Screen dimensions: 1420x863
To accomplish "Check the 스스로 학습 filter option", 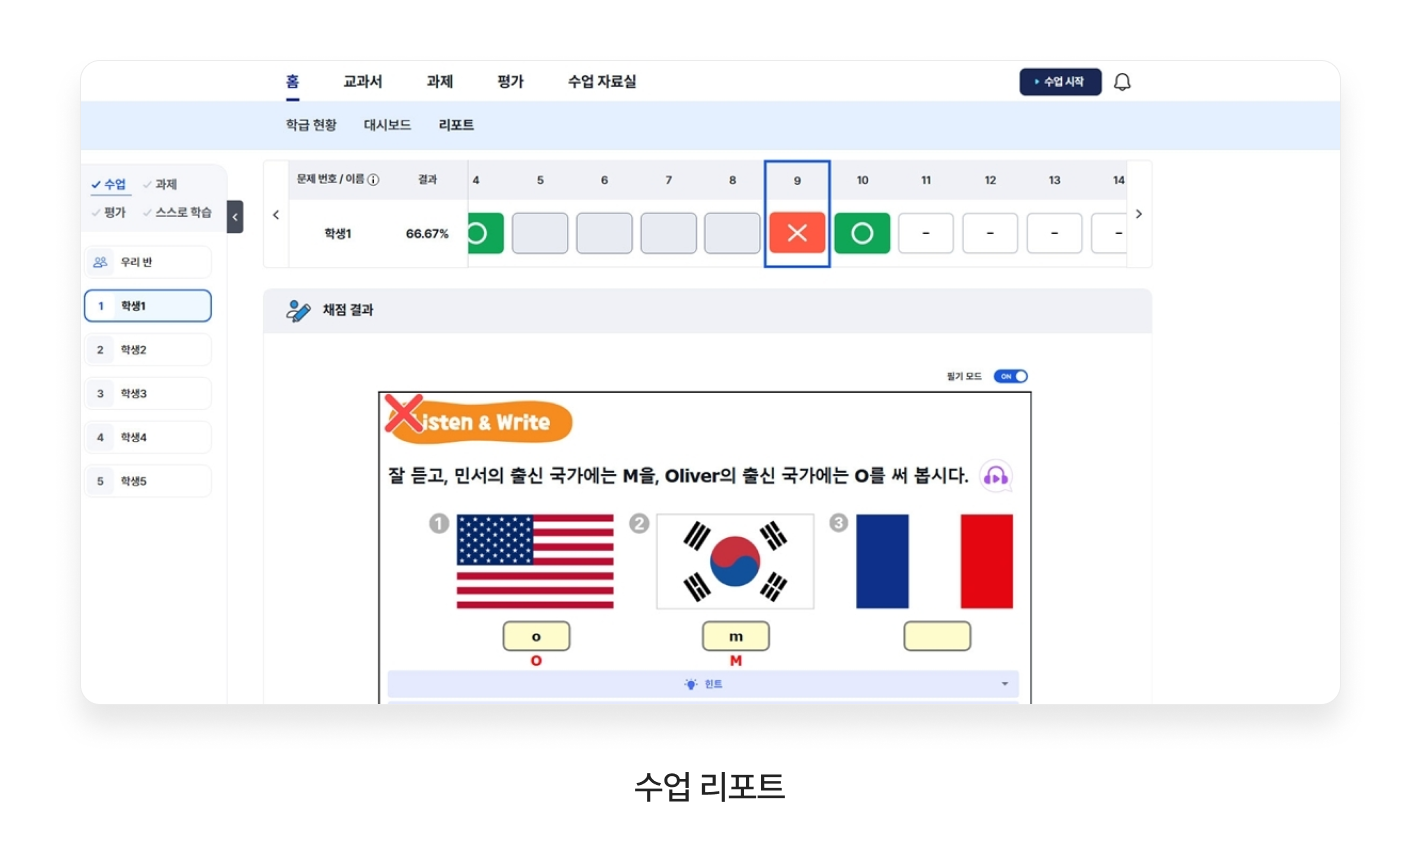I will (177, 212).
